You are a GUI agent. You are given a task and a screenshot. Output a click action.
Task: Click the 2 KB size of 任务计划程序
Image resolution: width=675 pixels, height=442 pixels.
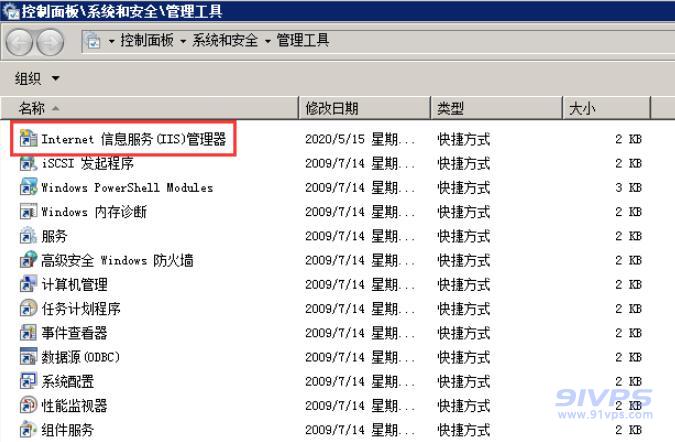629,309
